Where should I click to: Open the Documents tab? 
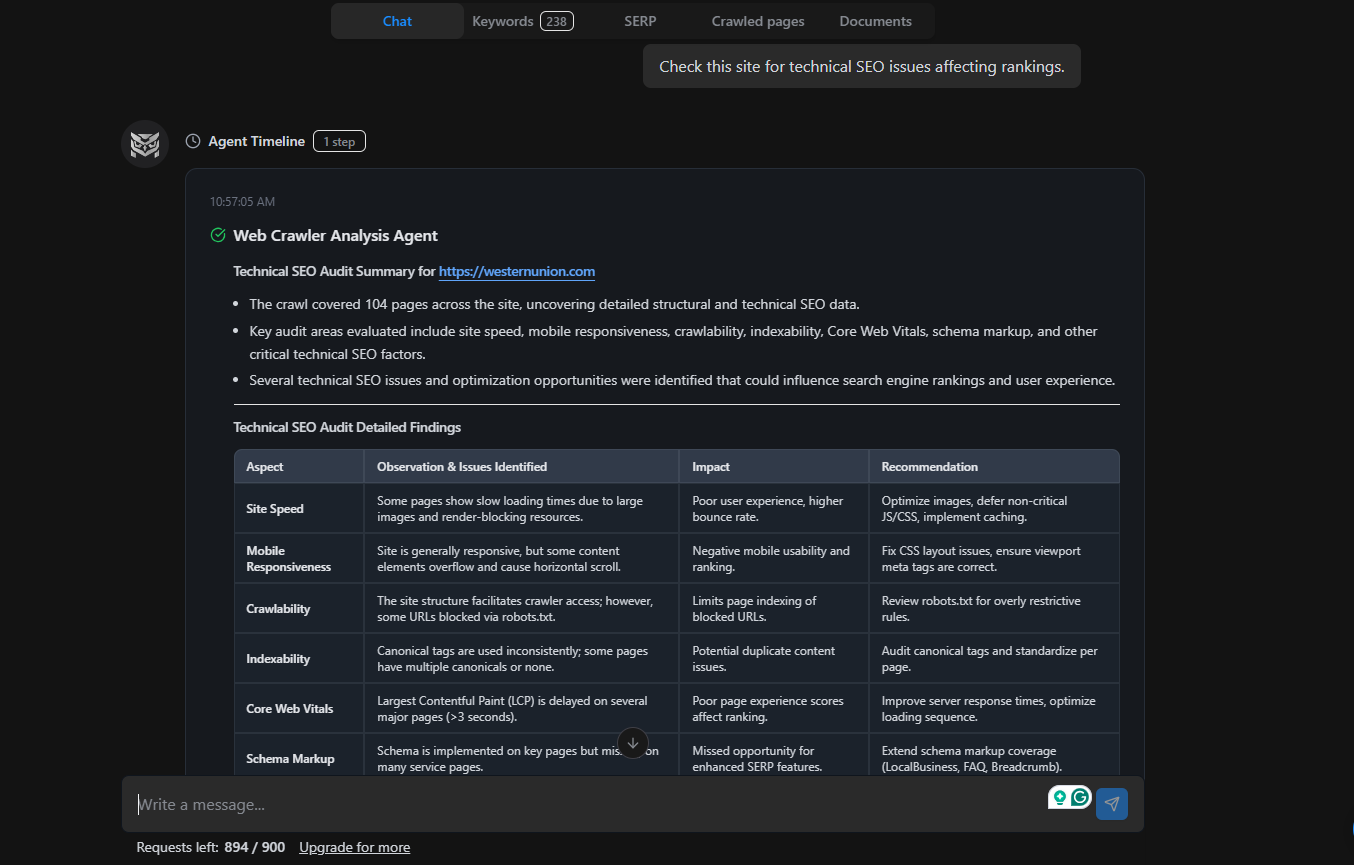(x=875, y=20)
